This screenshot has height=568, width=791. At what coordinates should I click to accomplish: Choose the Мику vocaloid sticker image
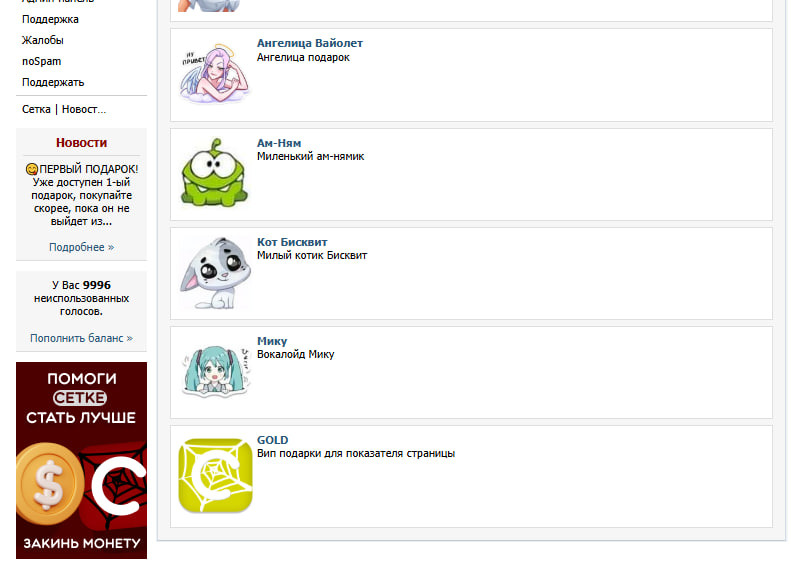tap(216, 371)
